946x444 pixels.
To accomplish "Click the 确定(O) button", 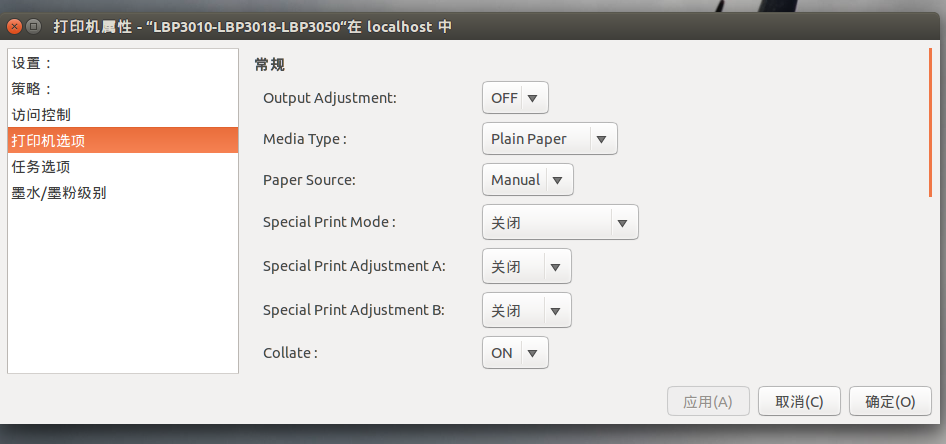I will [x=890, y=402].
